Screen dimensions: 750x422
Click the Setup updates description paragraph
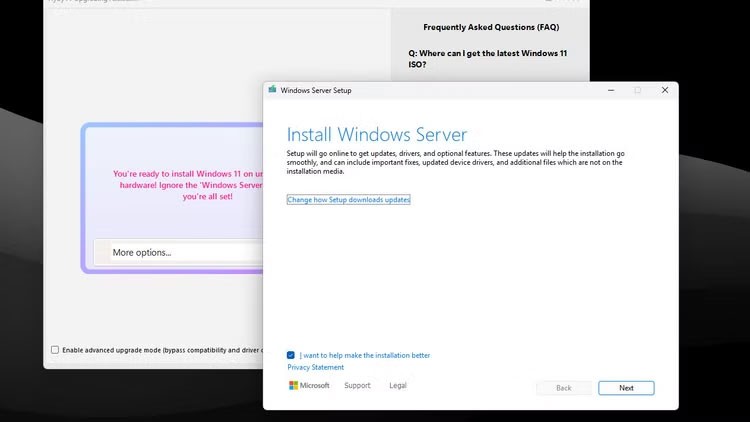(x=455, y=162)
